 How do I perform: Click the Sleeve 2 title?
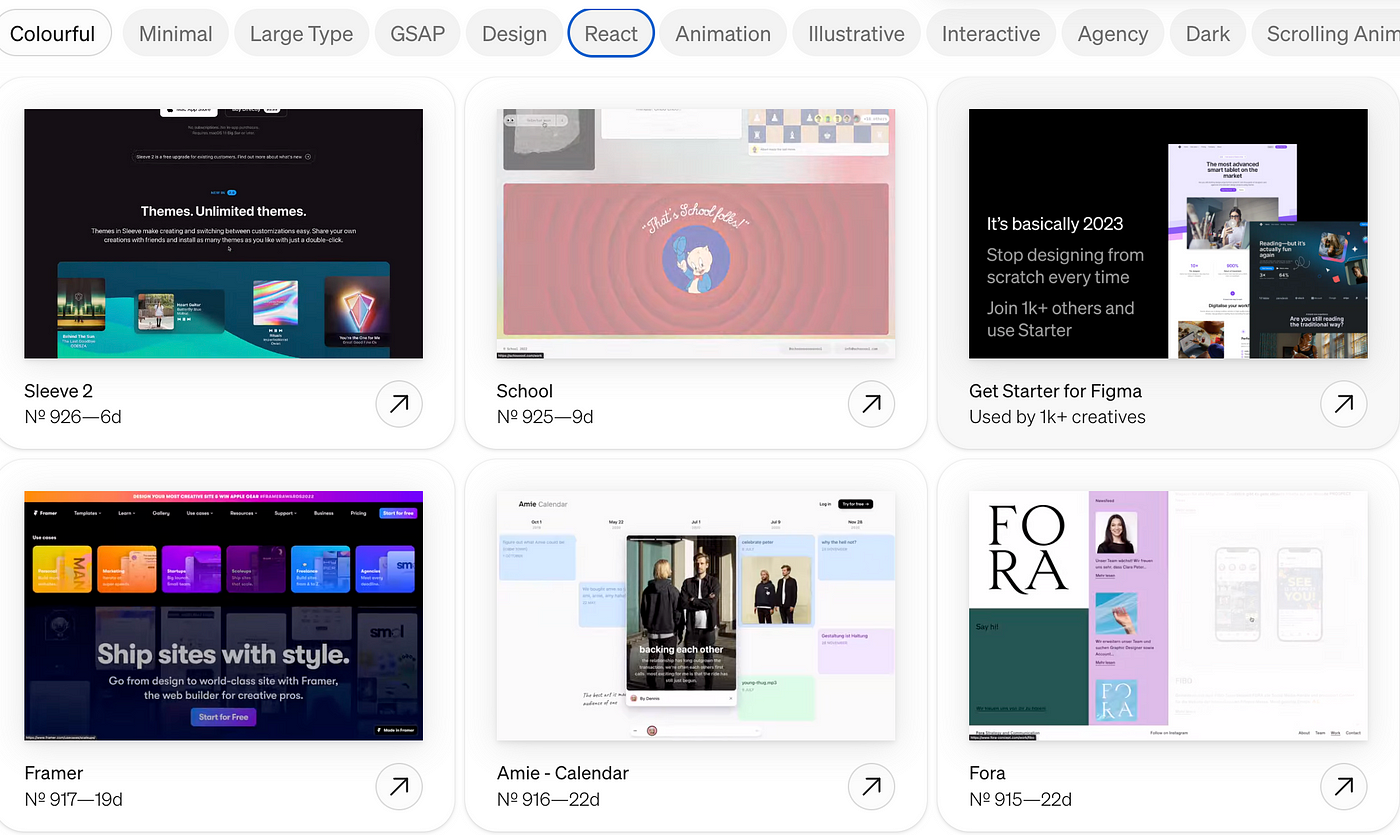[x=59, y=391]
